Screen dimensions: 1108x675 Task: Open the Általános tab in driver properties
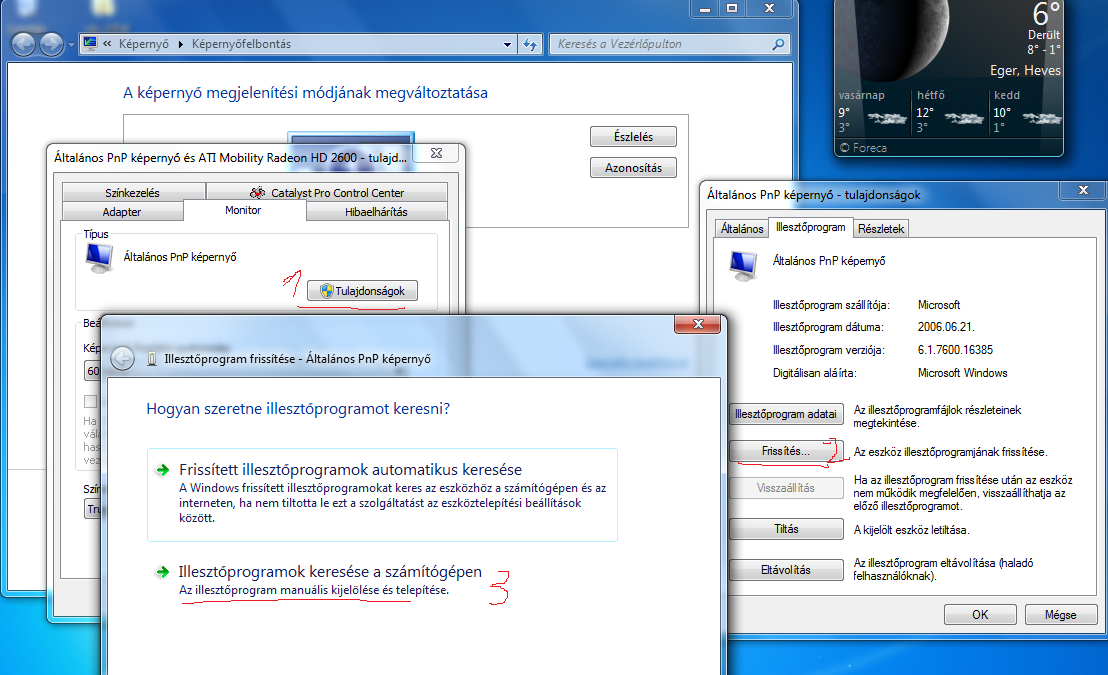[x=742, y=228]
